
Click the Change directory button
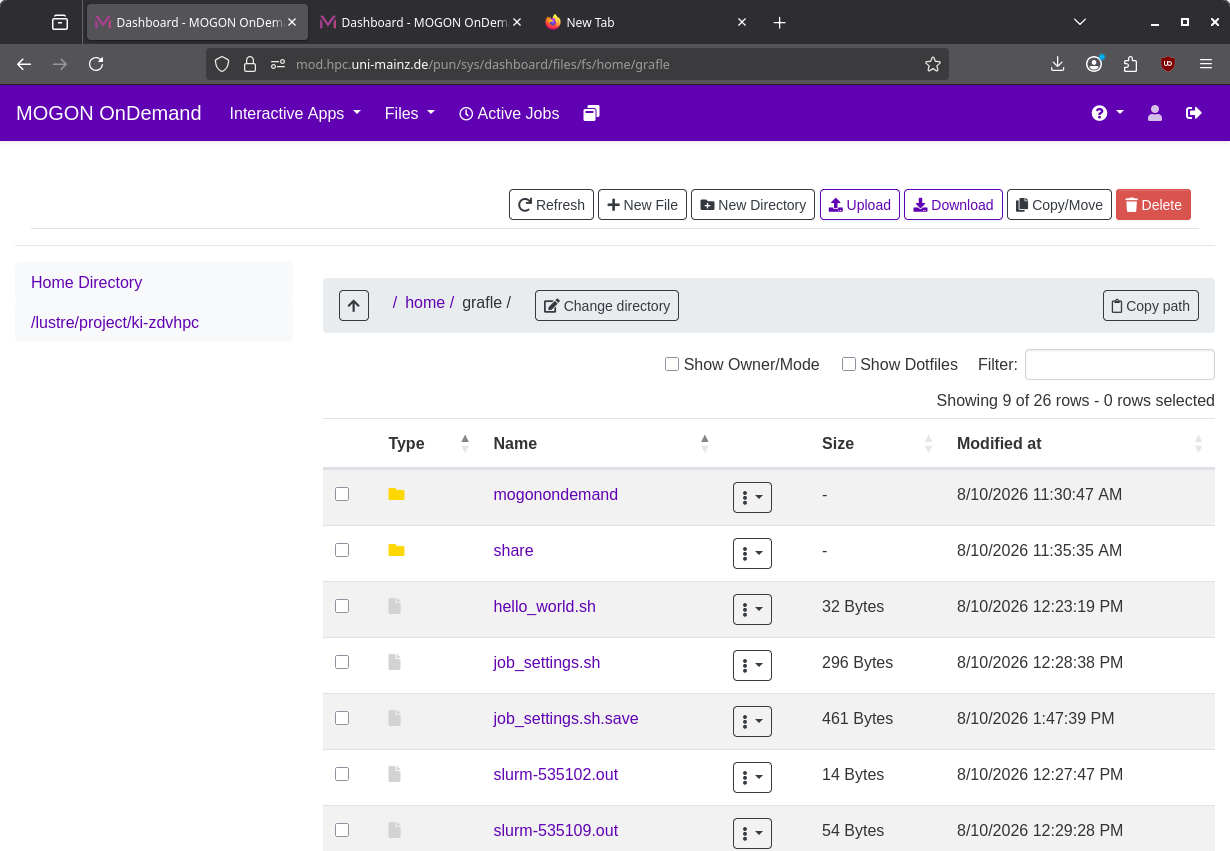tap(607, 305)
